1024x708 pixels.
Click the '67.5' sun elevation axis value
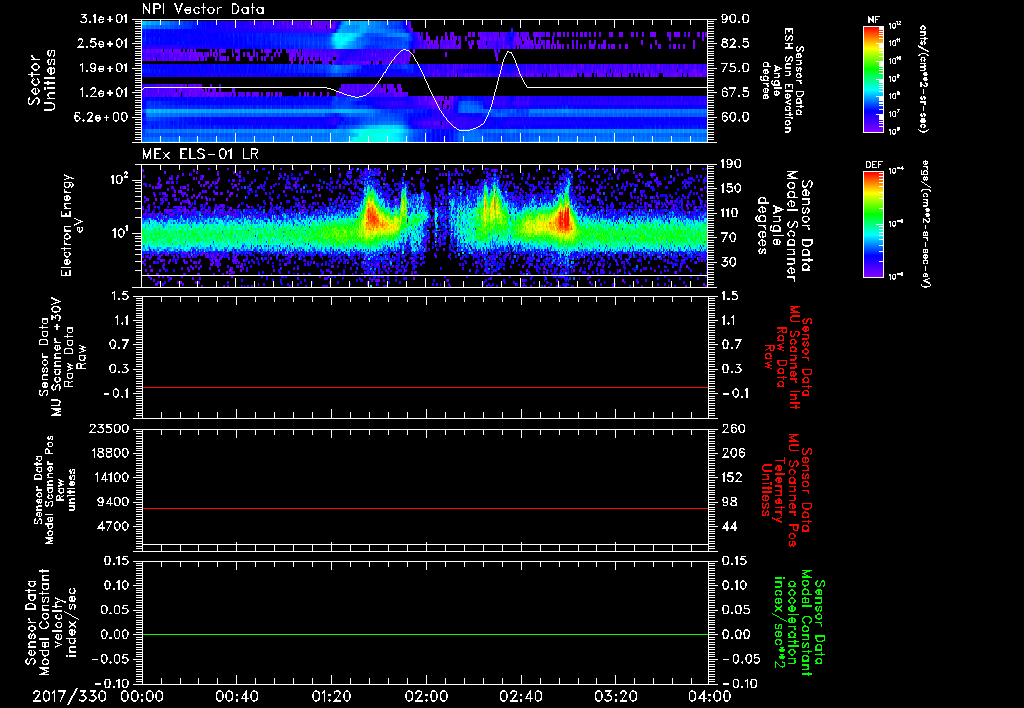point(735,93)
